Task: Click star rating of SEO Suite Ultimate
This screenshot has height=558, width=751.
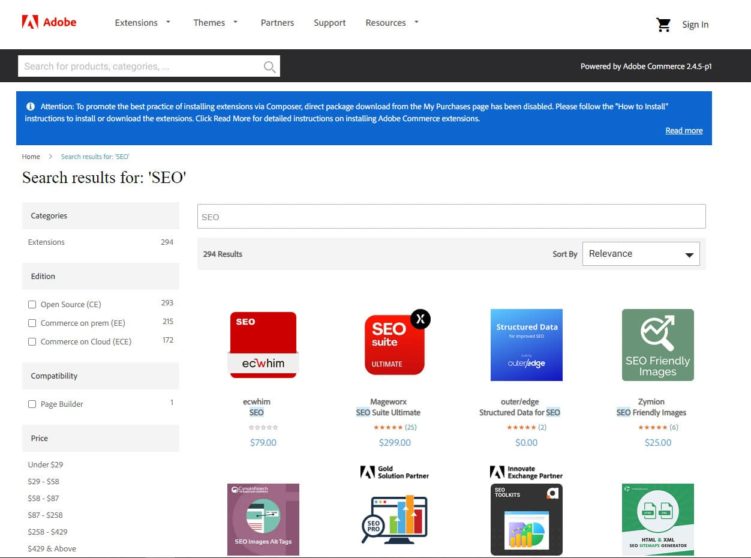Action: (x=388, y=427)
